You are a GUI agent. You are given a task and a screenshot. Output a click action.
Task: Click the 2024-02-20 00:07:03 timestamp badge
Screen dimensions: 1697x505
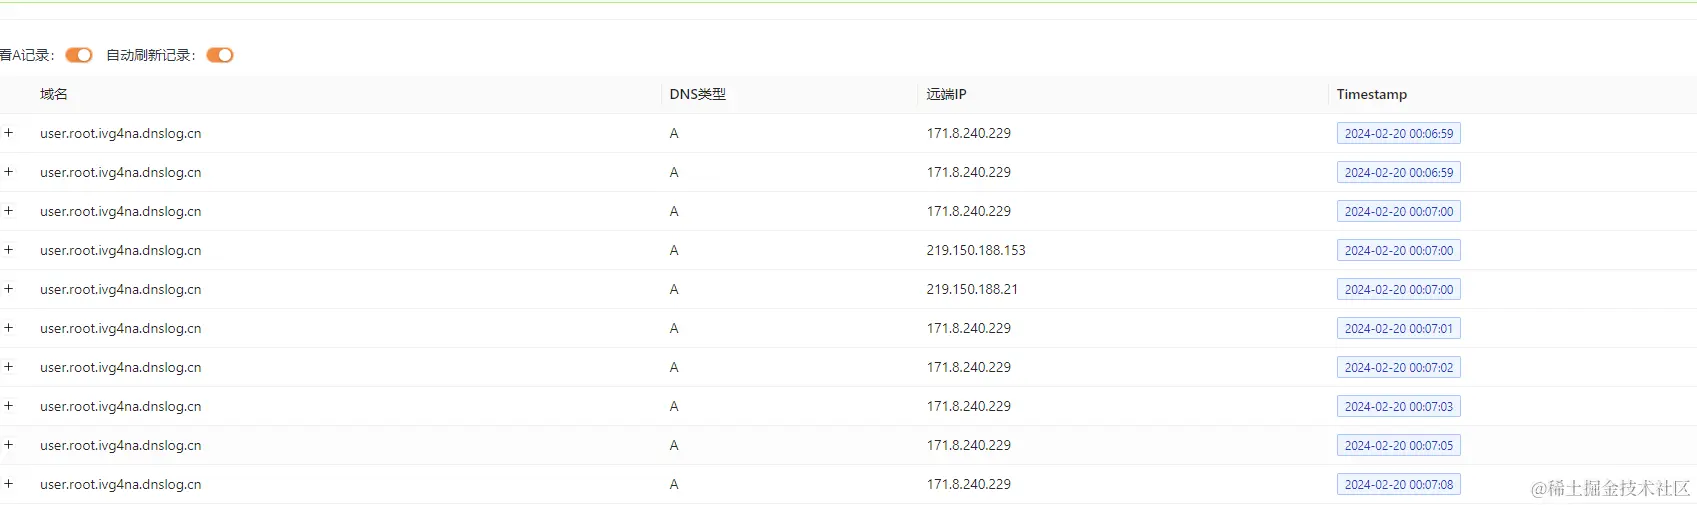[1399, 406]
